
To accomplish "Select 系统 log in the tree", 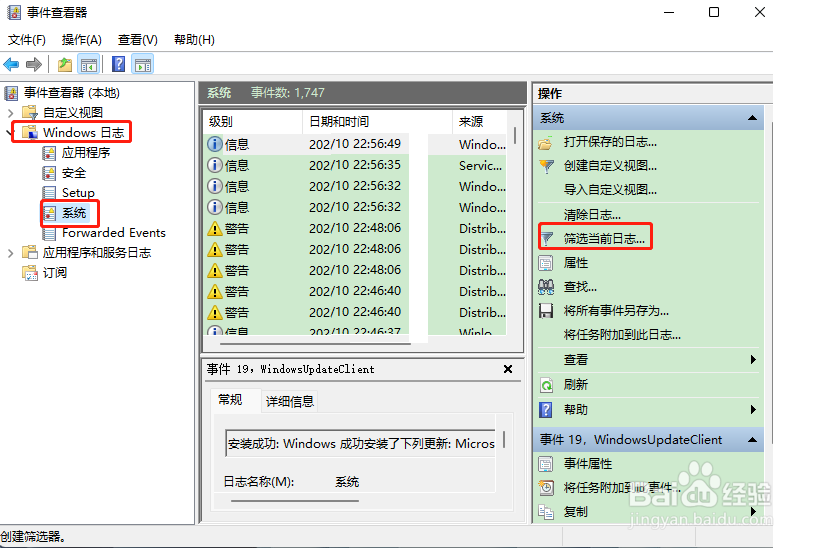I will click(74, 213).
